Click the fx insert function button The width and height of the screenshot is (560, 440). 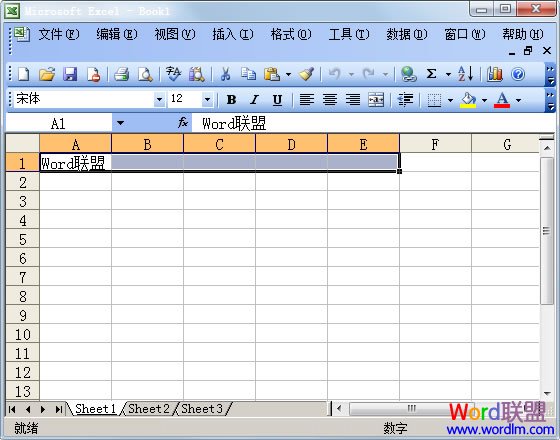[183, 123]
